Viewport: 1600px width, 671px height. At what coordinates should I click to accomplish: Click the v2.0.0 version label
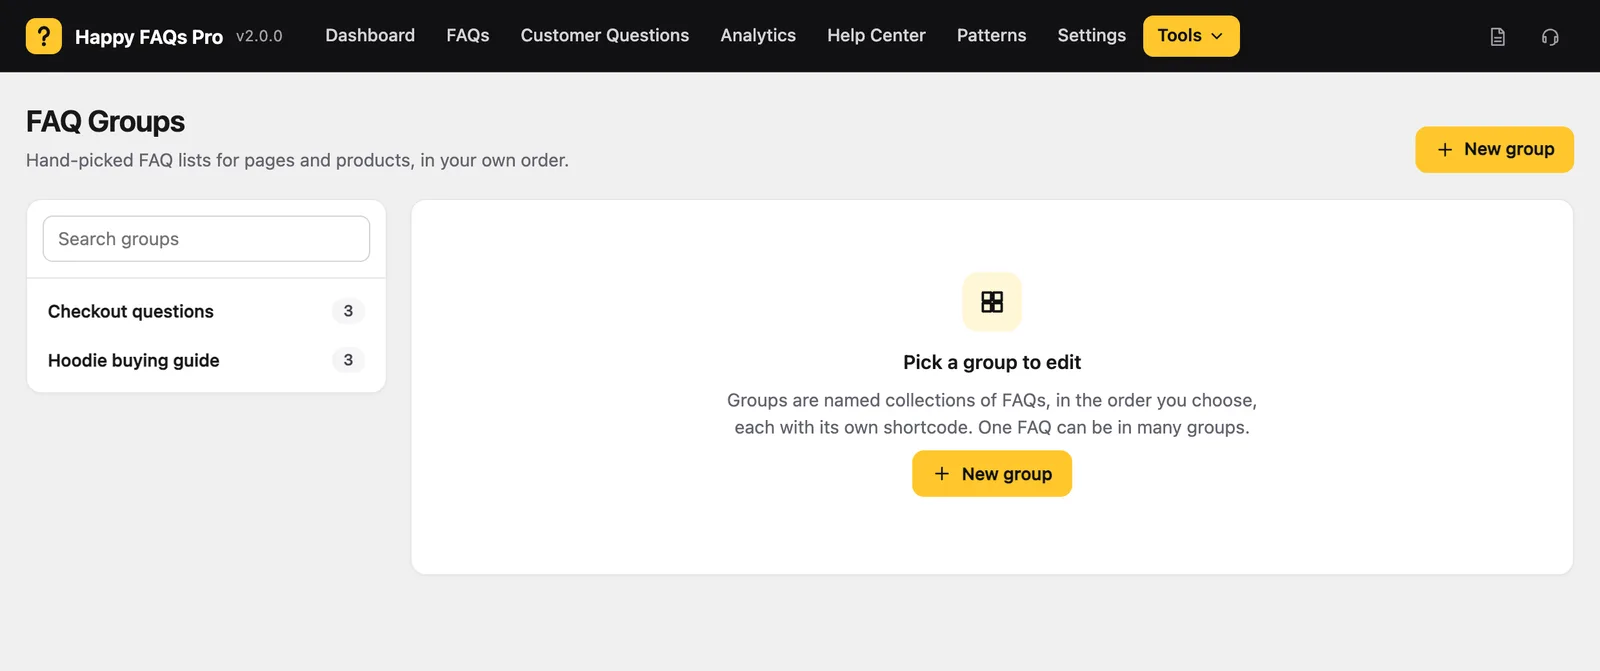tap(259, 36)
